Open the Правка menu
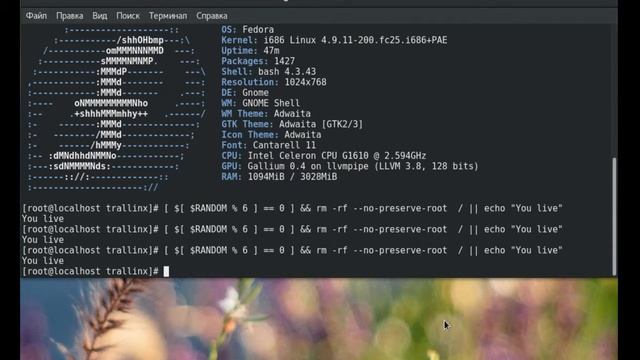Viewport: 640px width, 360px height. [69, 16]
